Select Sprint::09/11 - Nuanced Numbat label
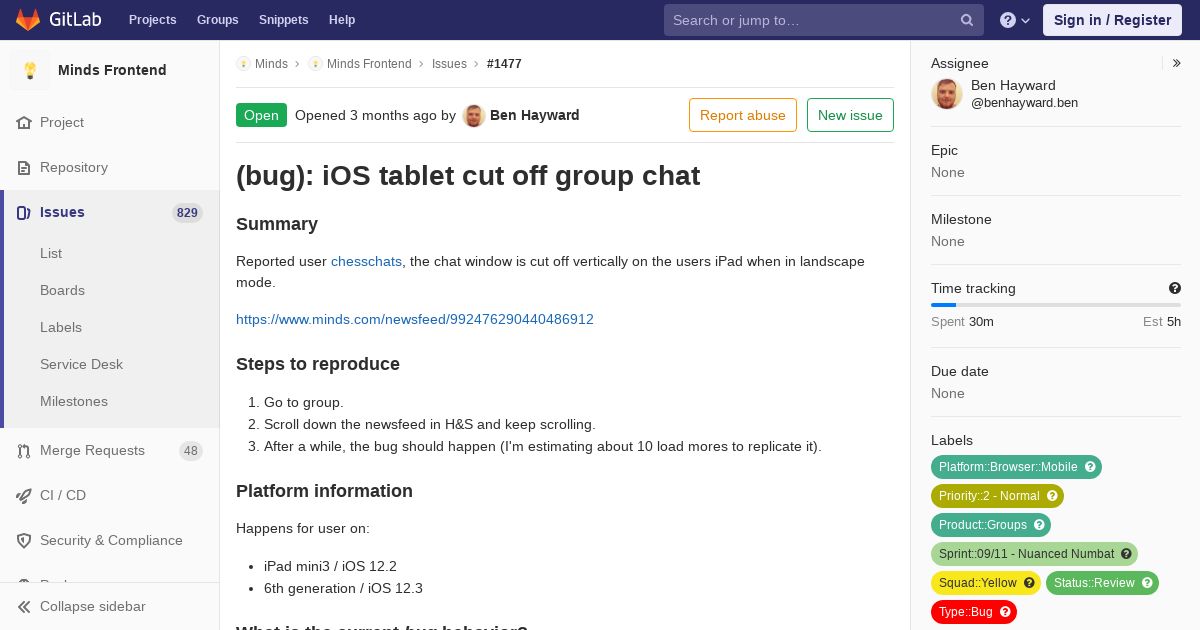 [1026, 554]
